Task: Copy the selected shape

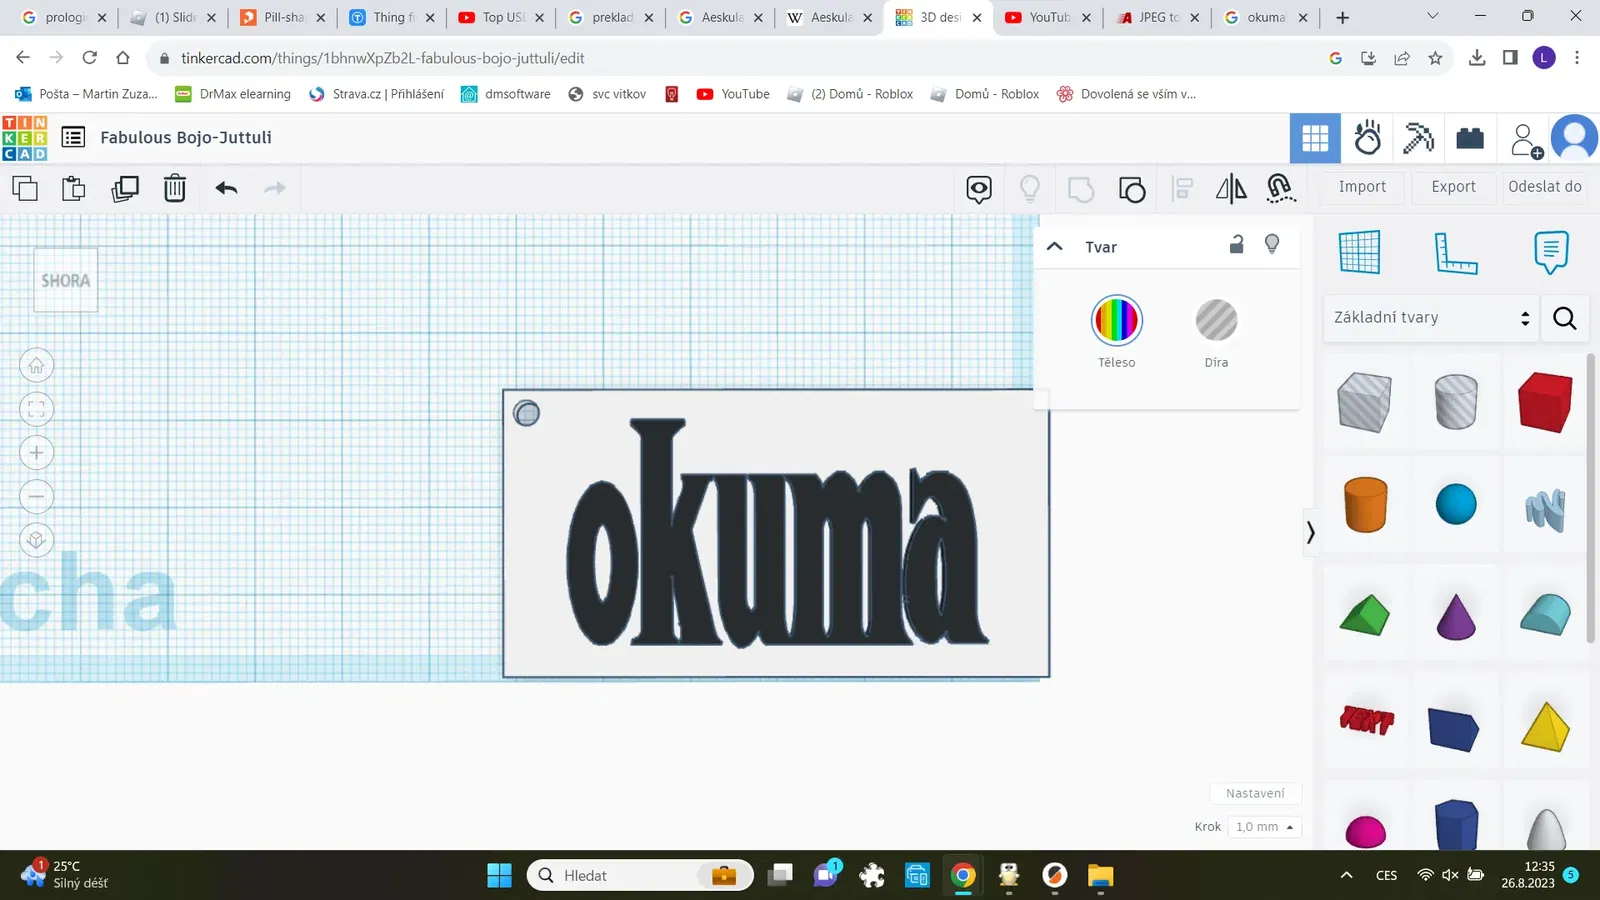Action: tap(25, 188)
